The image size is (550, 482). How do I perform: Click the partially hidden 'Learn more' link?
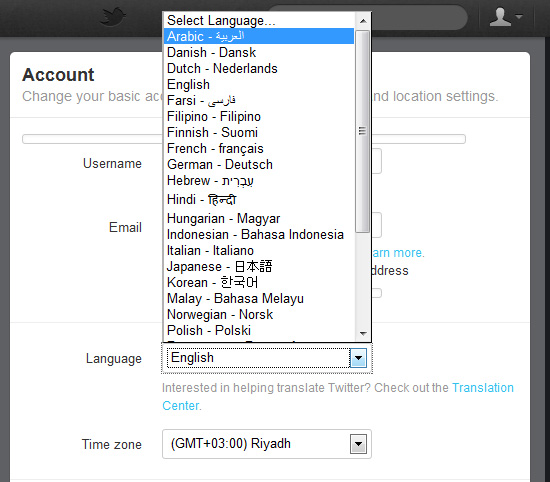coord(398,253)
